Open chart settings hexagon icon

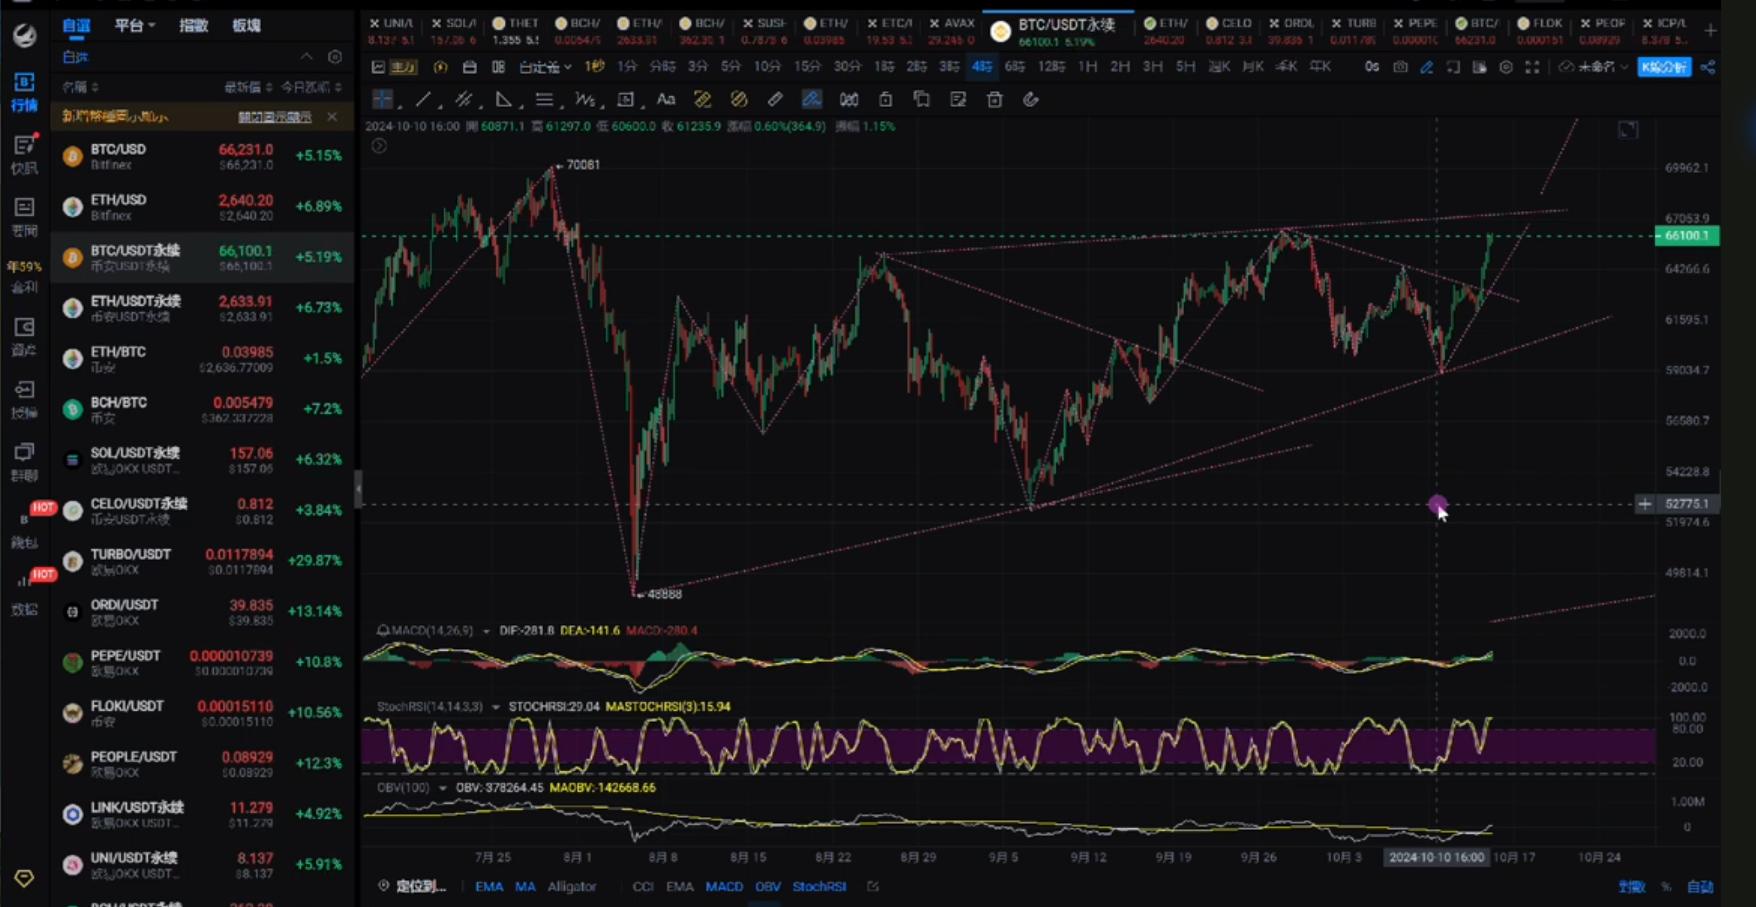point(1505,67)
